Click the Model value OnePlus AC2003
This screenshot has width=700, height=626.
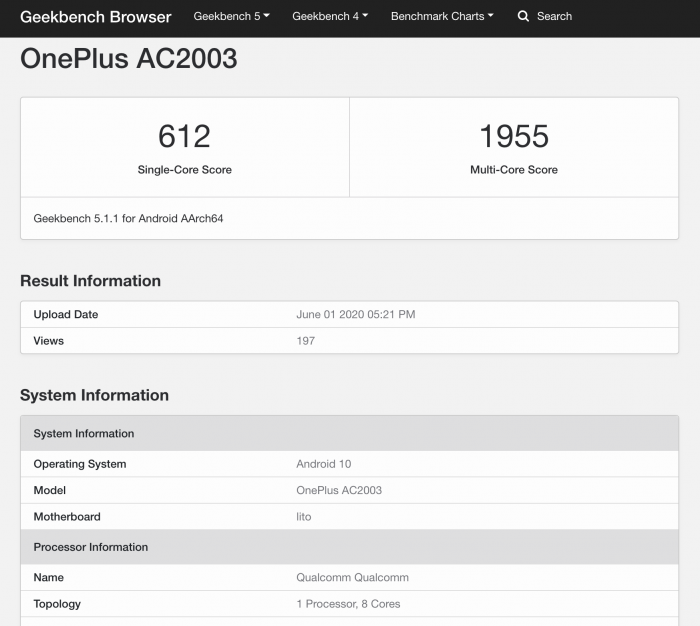[x=339, y=490]
